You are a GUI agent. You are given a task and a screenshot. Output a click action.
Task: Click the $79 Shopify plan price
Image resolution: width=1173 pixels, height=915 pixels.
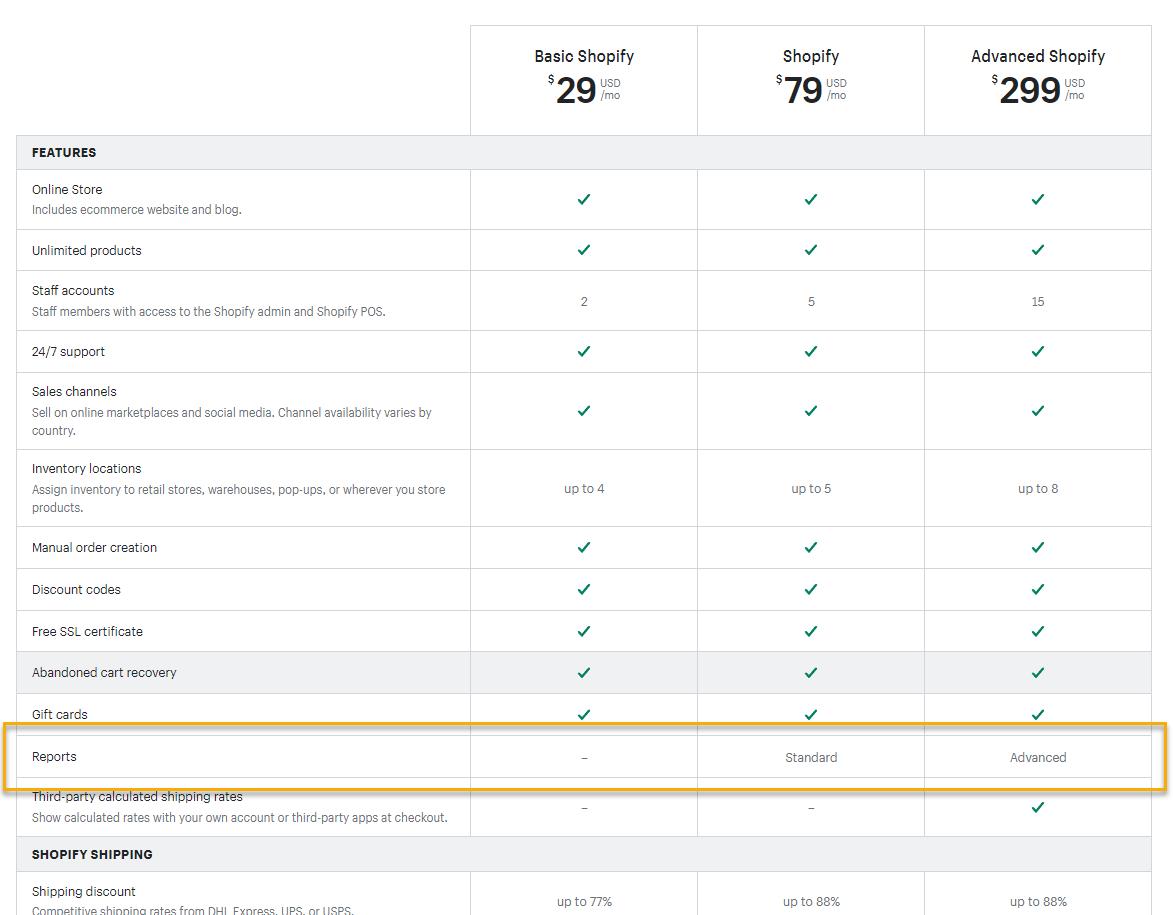(803, 91)
